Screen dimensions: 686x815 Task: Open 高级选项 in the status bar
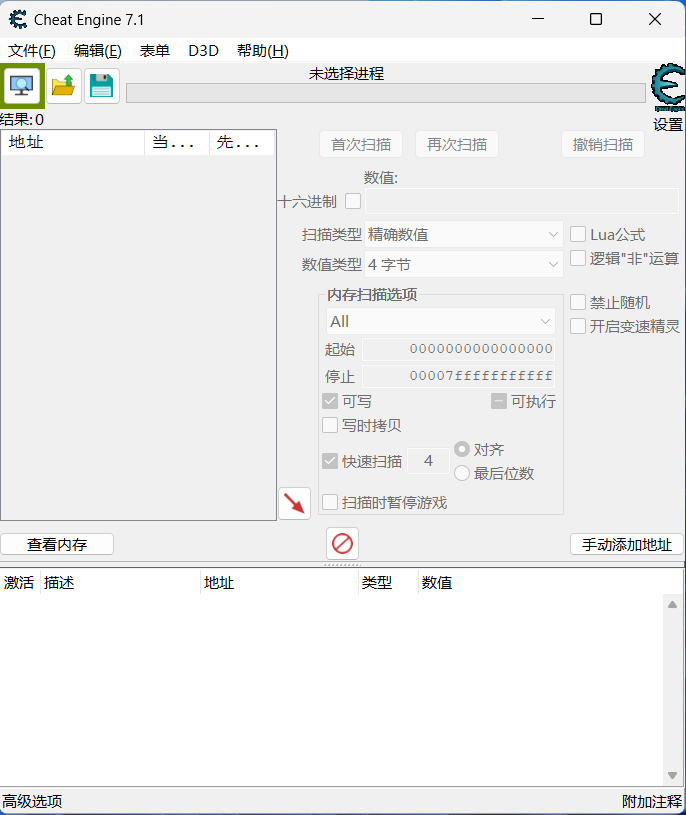point(32,801)
